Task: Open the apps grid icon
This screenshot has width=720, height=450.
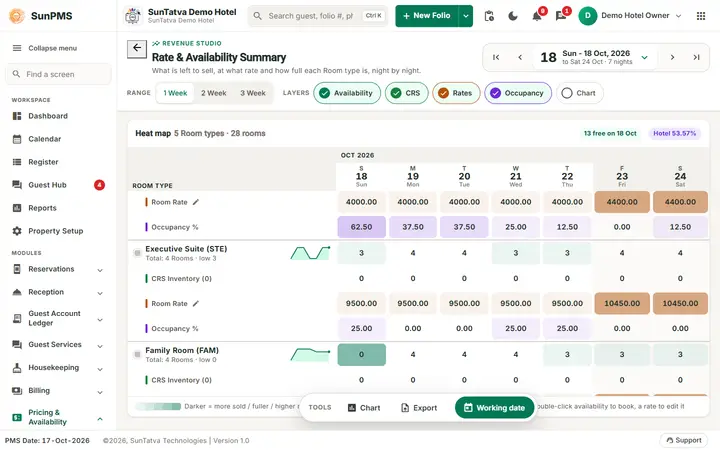Action: [x=701, y=16]
